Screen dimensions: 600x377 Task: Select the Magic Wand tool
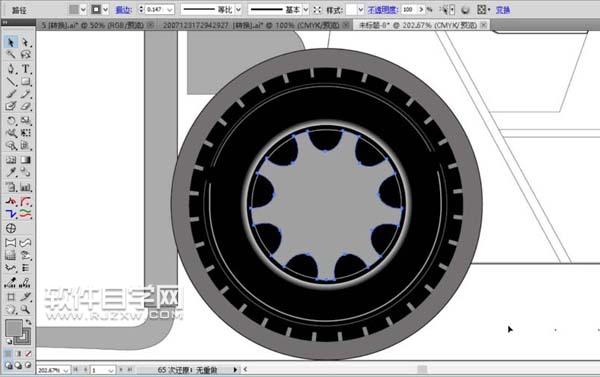[11, 54]
